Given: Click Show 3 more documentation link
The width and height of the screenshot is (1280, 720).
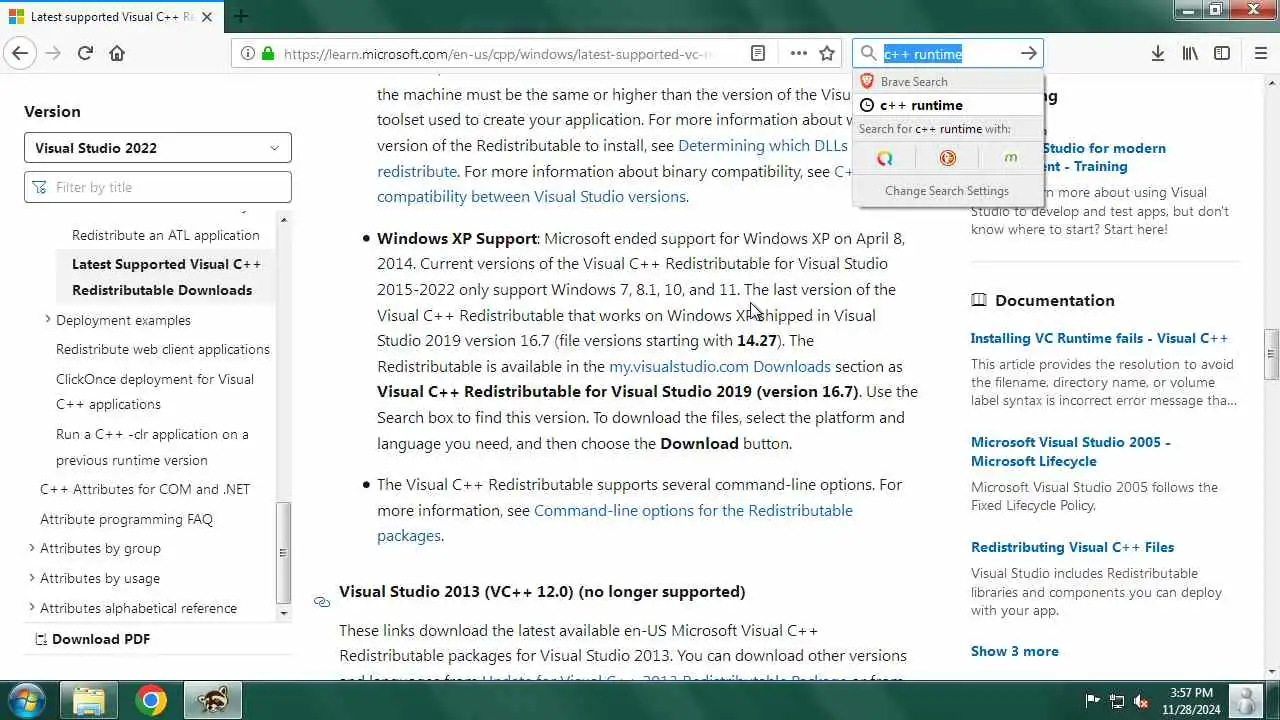Looking at the screenshot, I should (1014, 651).
